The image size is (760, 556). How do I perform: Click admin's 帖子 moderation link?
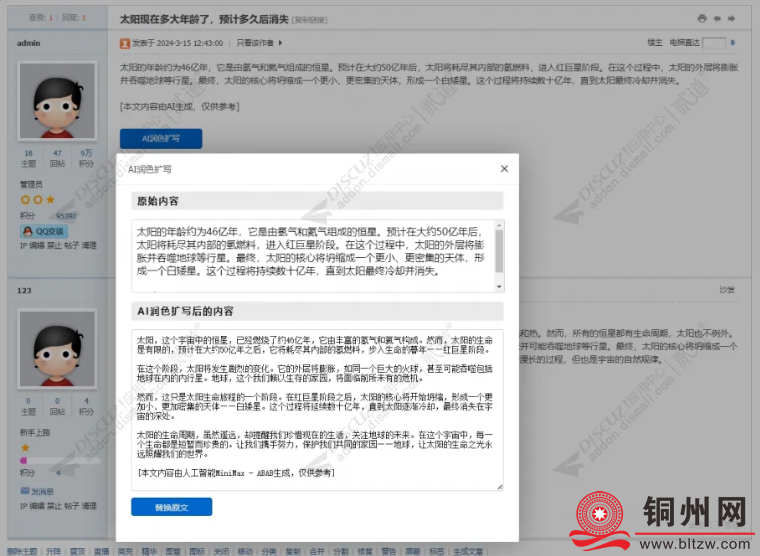(71, 246)
